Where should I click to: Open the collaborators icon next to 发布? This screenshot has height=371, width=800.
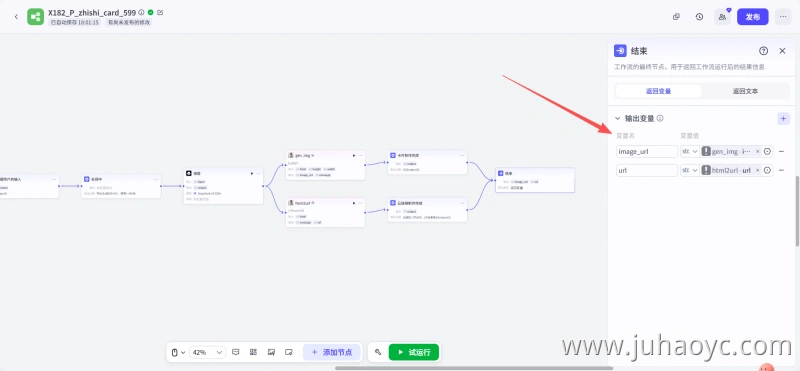point(722,17)
